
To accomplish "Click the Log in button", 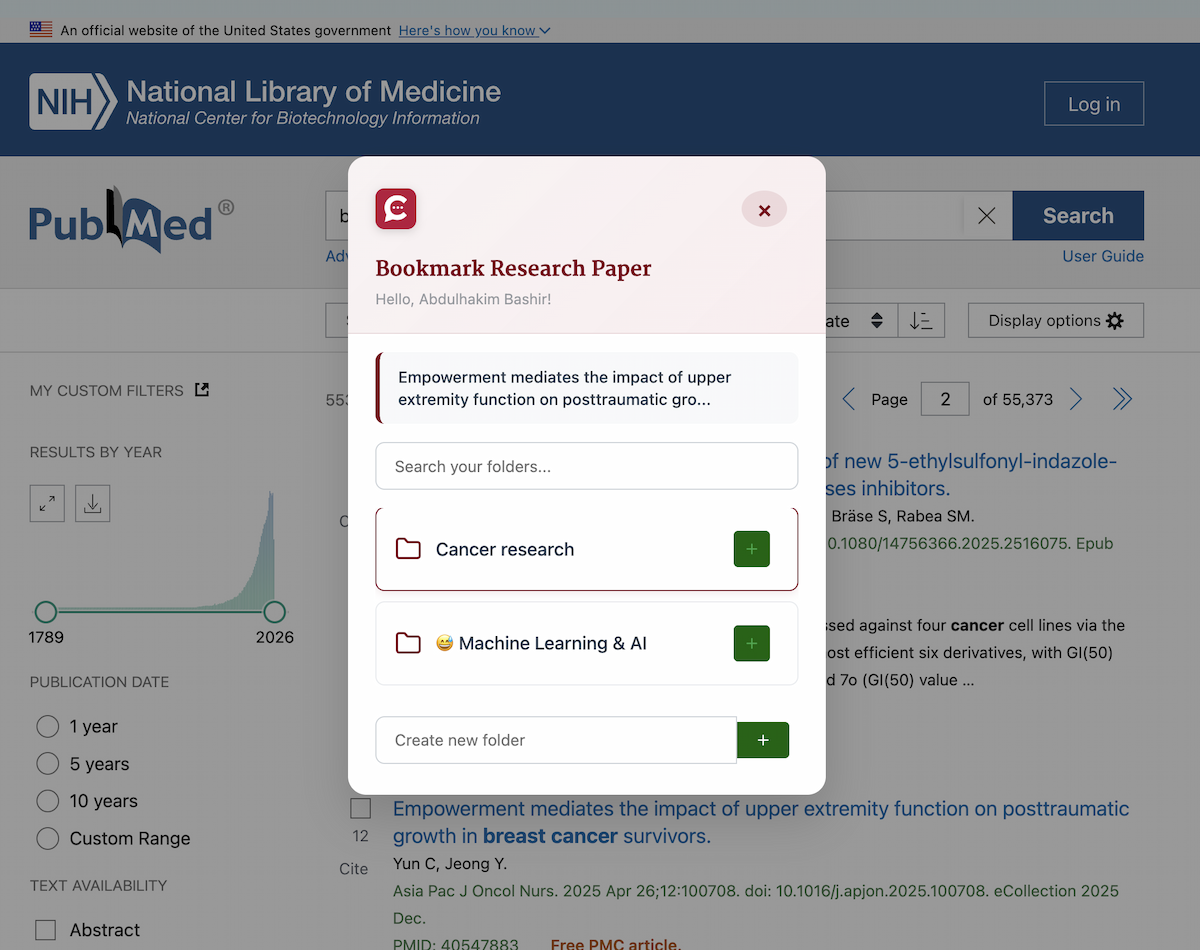I will click(1094, 104).
